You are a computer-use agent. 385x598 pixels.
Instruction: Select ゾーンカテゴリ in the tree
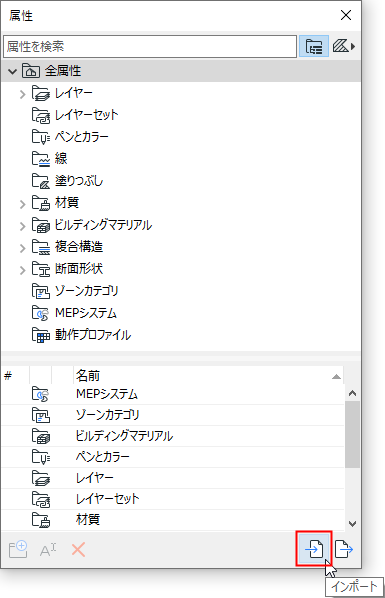tap(87, 291)
